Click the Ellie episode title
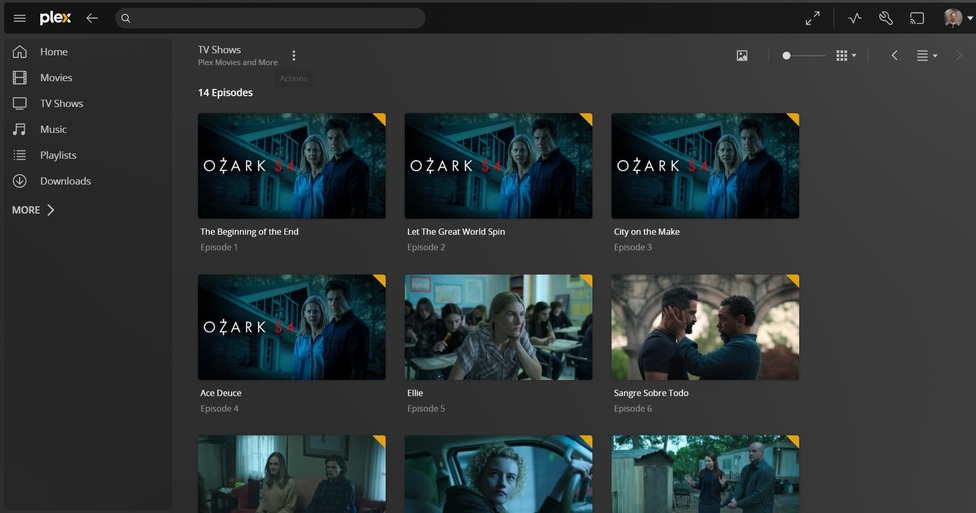Image resolution: width=976 pixels, height=513 pixels. click(415, 393)
